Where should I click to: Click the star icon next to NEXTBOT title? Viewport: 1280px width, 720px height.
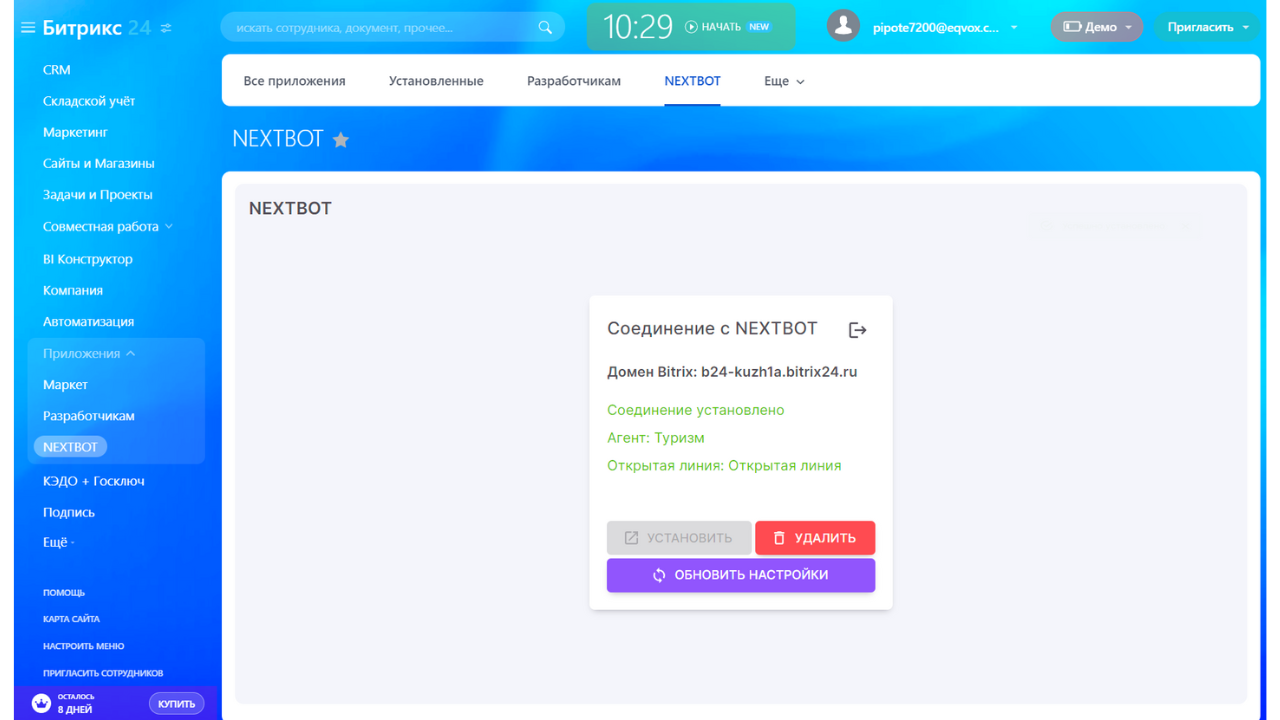point(341,140)
